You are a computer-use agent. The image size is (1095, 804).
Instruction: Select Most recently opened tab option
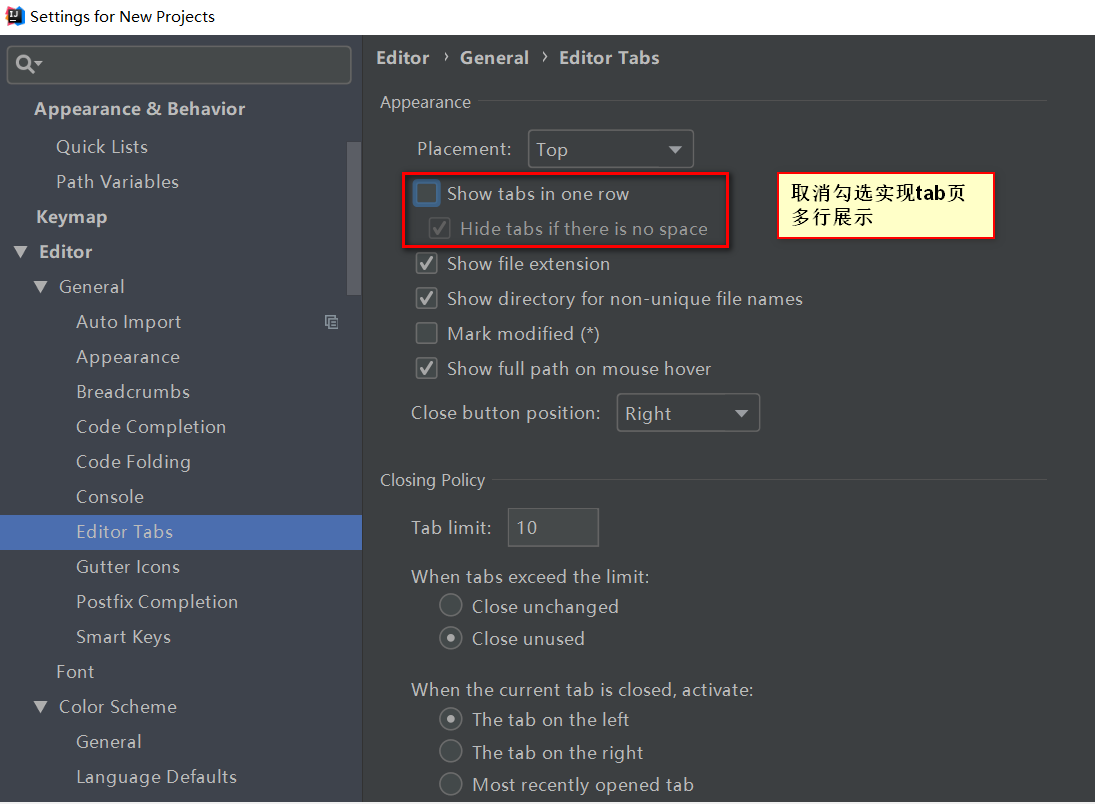(451, 784)
